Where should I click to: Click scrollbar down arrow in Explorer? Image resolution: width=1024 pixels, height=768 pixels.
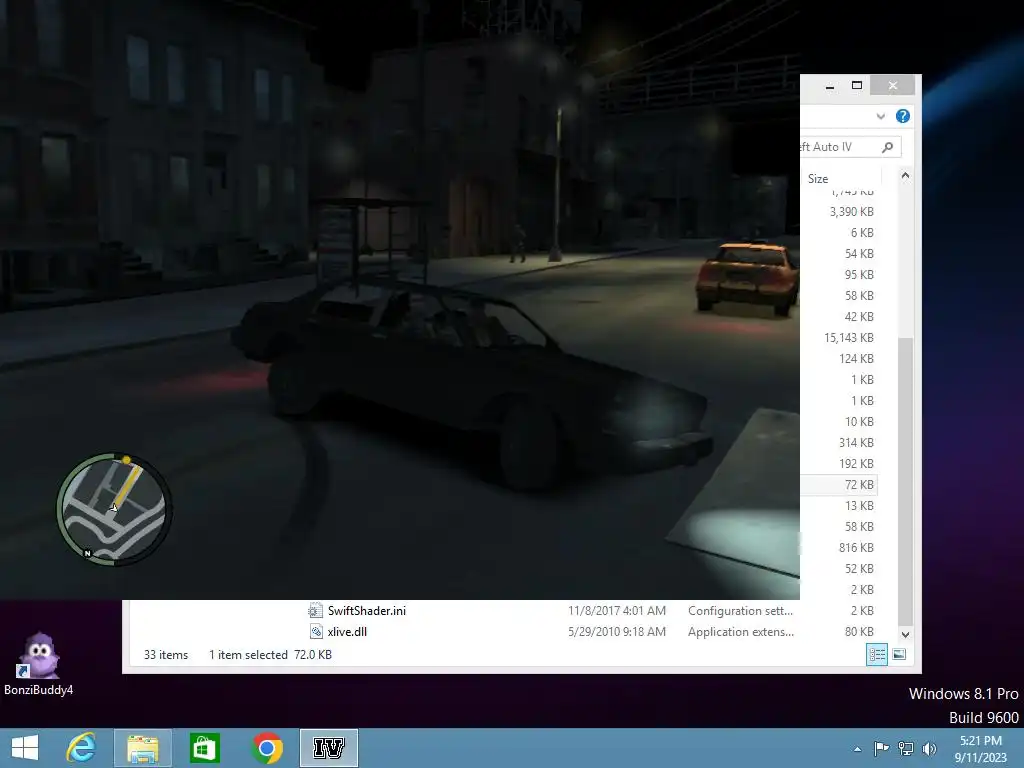(x=905, y=634)
